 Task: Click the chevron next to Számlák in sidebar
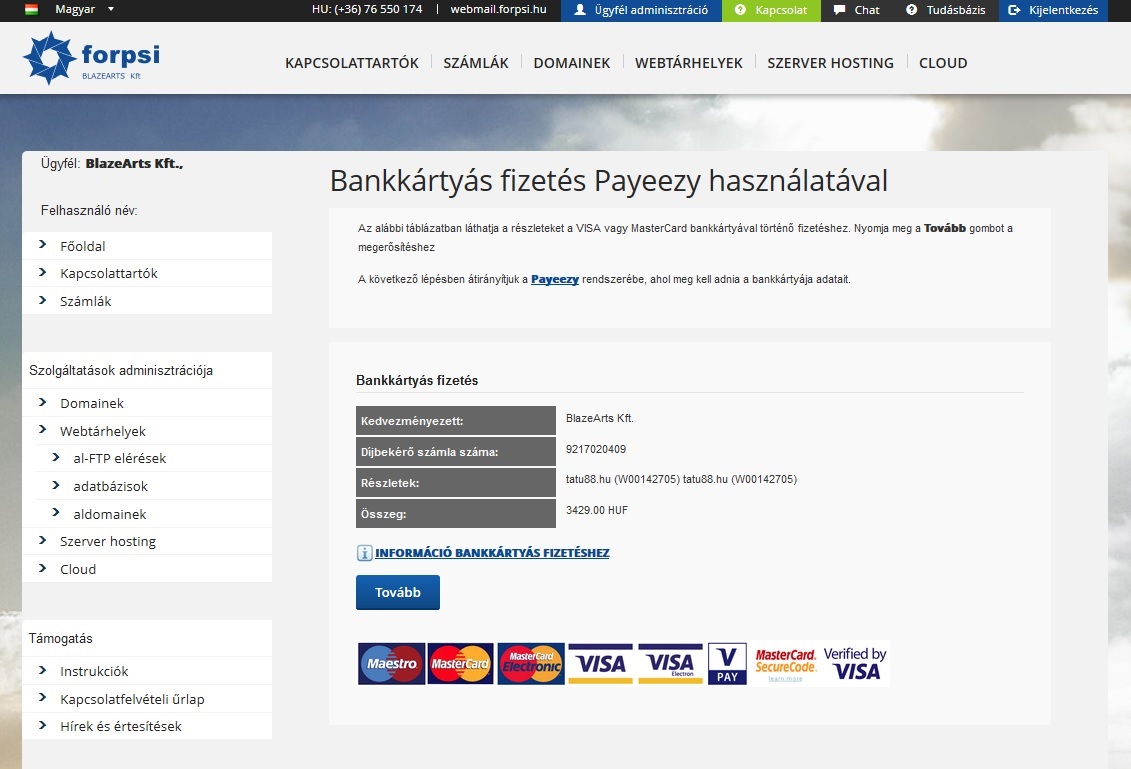[43, 301]
